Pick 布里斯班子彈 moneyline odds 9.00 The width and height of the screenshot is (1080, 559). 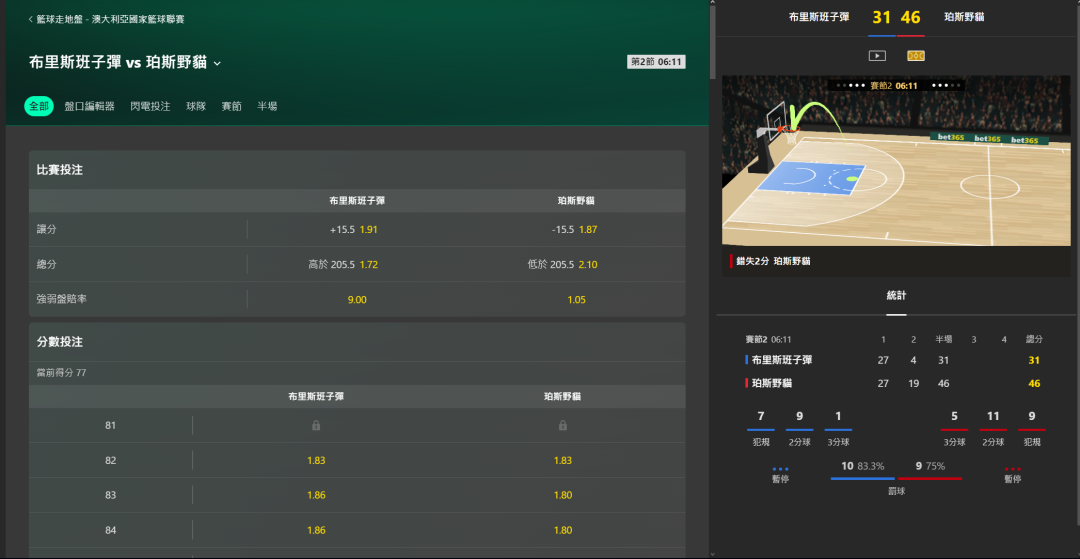(357, 299)
